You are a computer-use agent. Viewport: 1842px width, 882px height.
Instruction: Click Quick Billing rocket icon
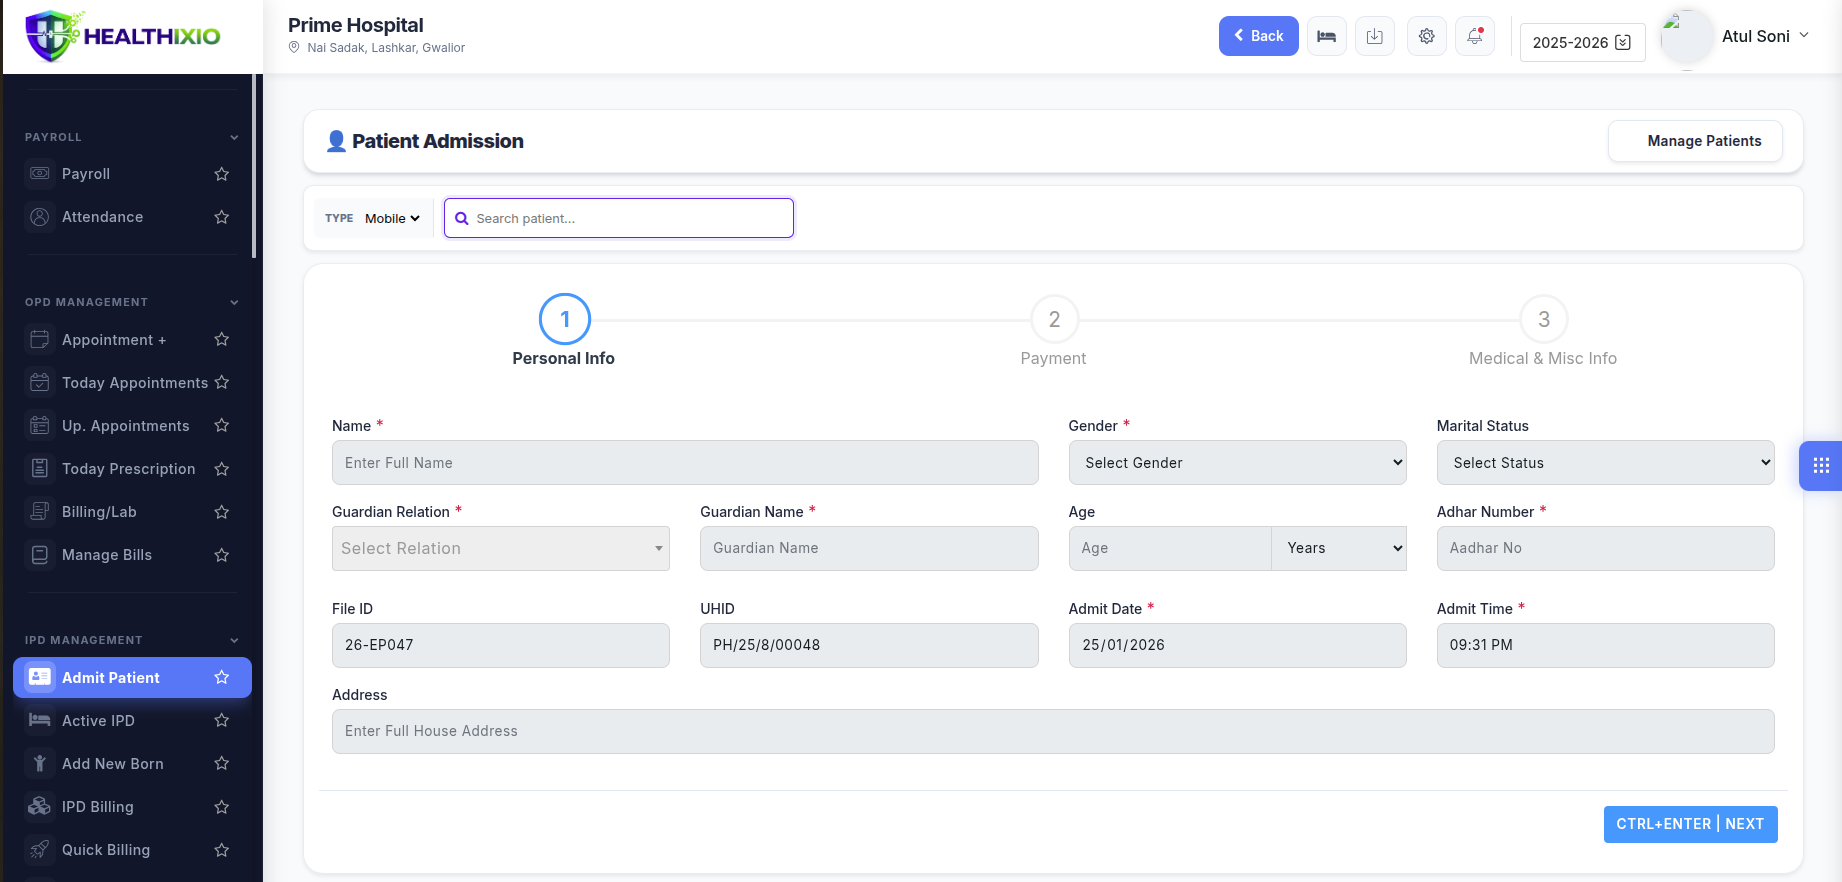click(40, 850)
